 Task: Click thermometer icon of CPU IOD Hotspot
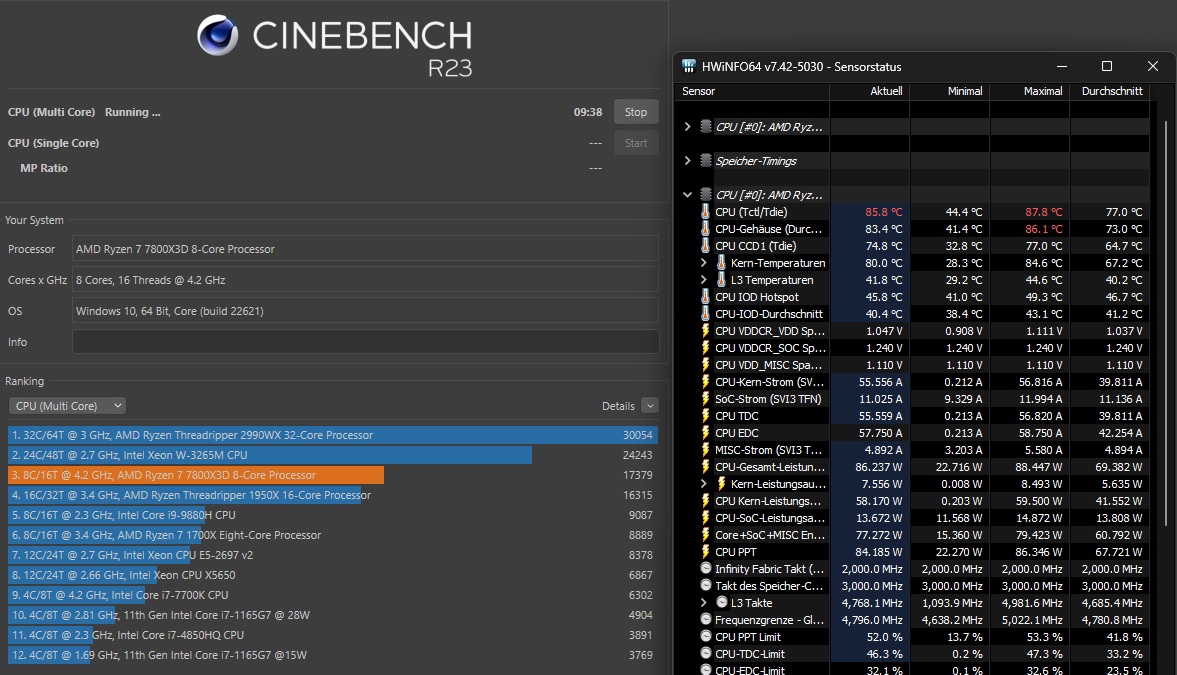pos(706,297)
